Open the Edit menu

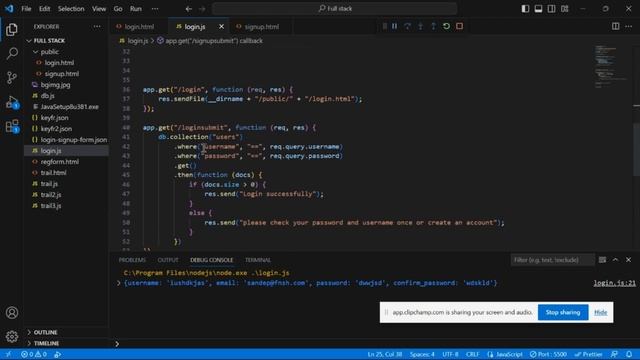[x=44, y=9]
